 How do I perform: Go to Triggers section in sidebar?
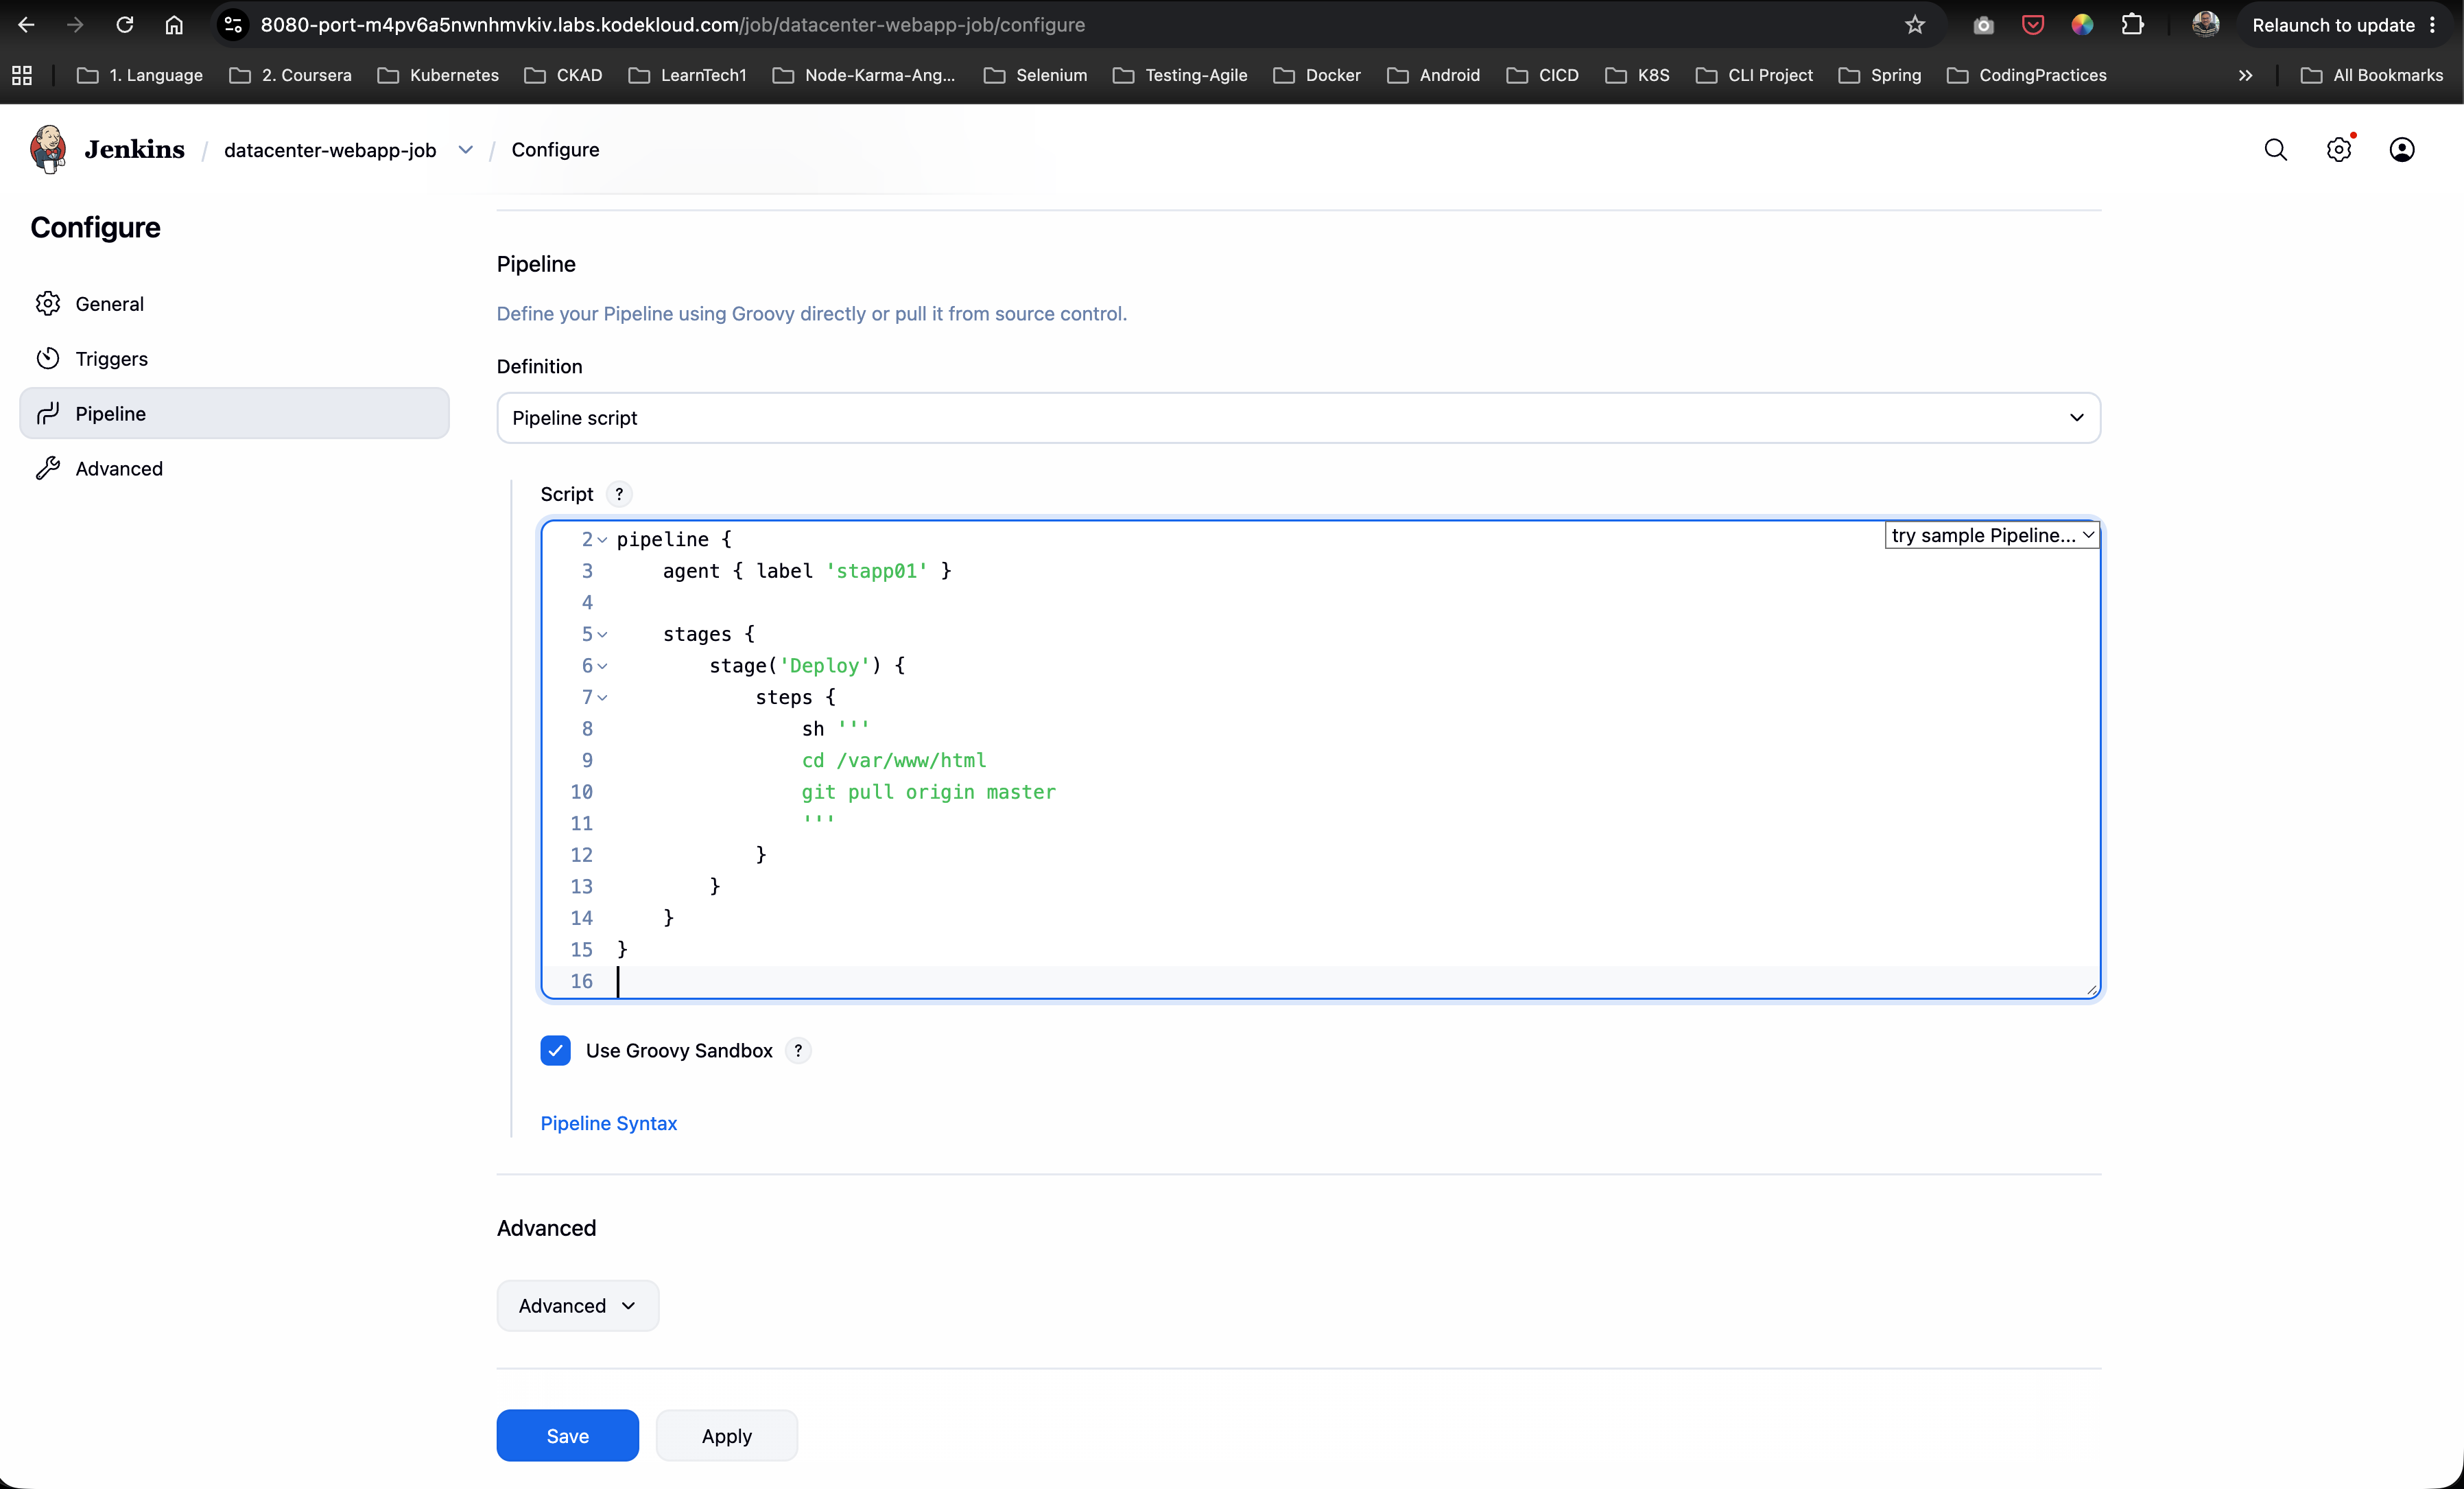234,358
